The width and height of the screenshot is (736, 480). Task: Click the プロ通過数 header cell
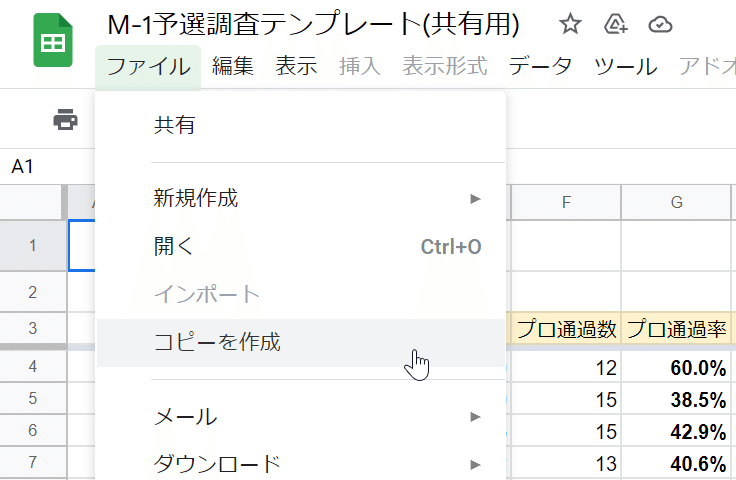tap(566, 328)
